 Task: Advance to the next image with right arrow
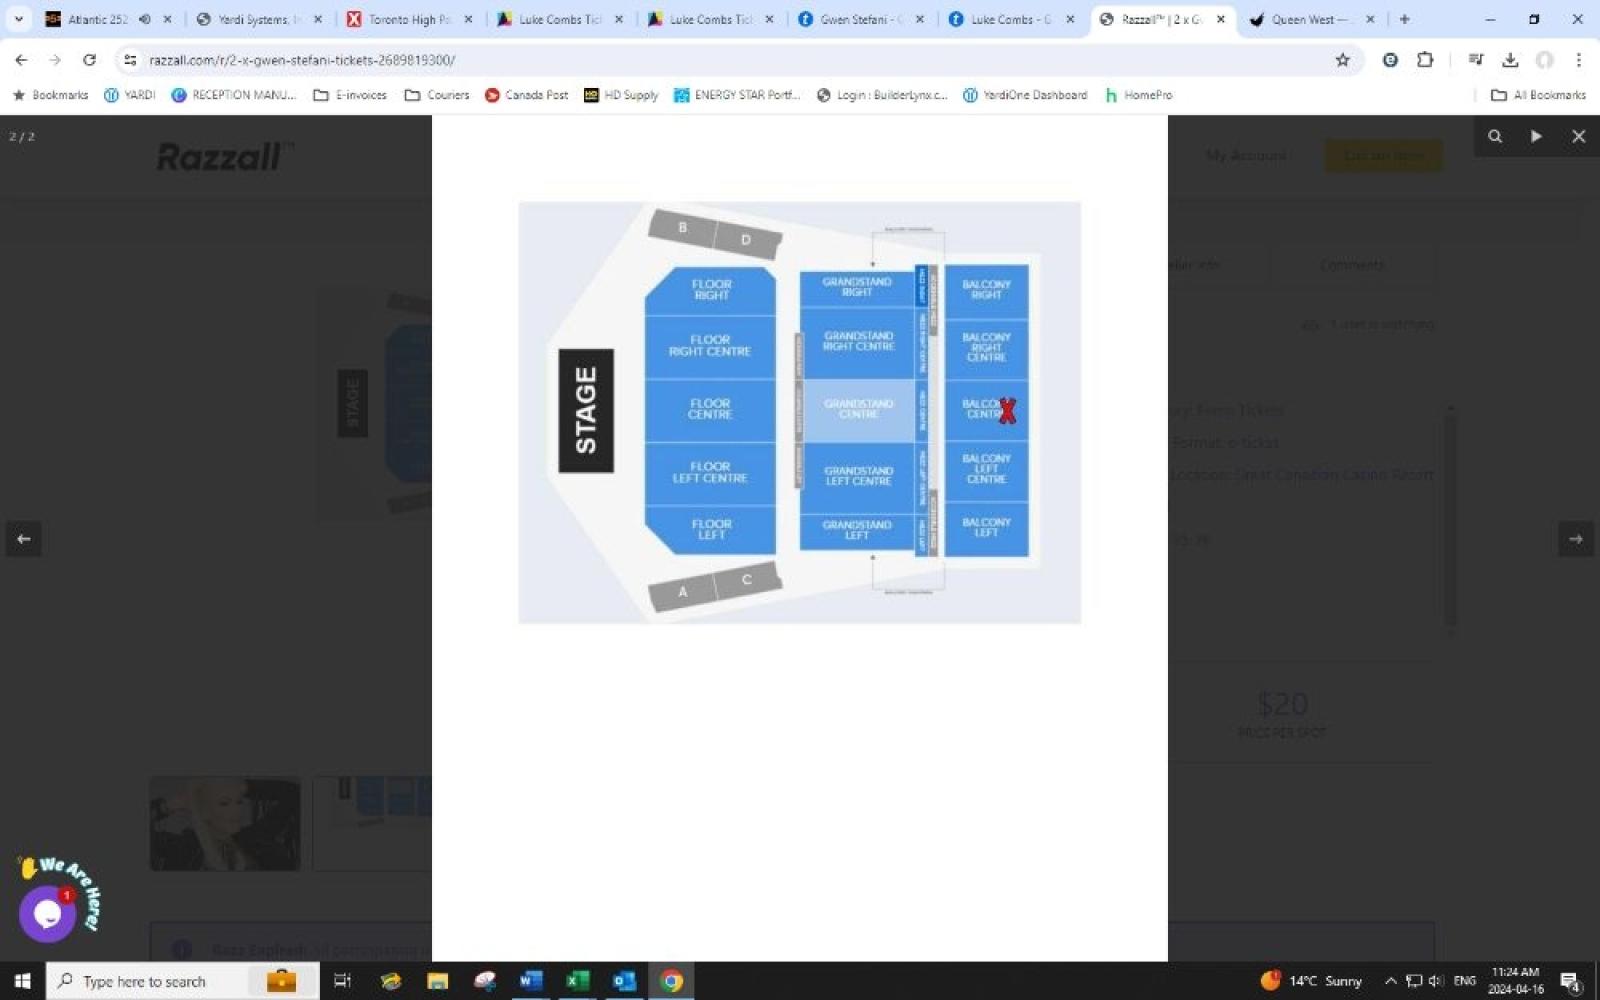(1575, 539)
